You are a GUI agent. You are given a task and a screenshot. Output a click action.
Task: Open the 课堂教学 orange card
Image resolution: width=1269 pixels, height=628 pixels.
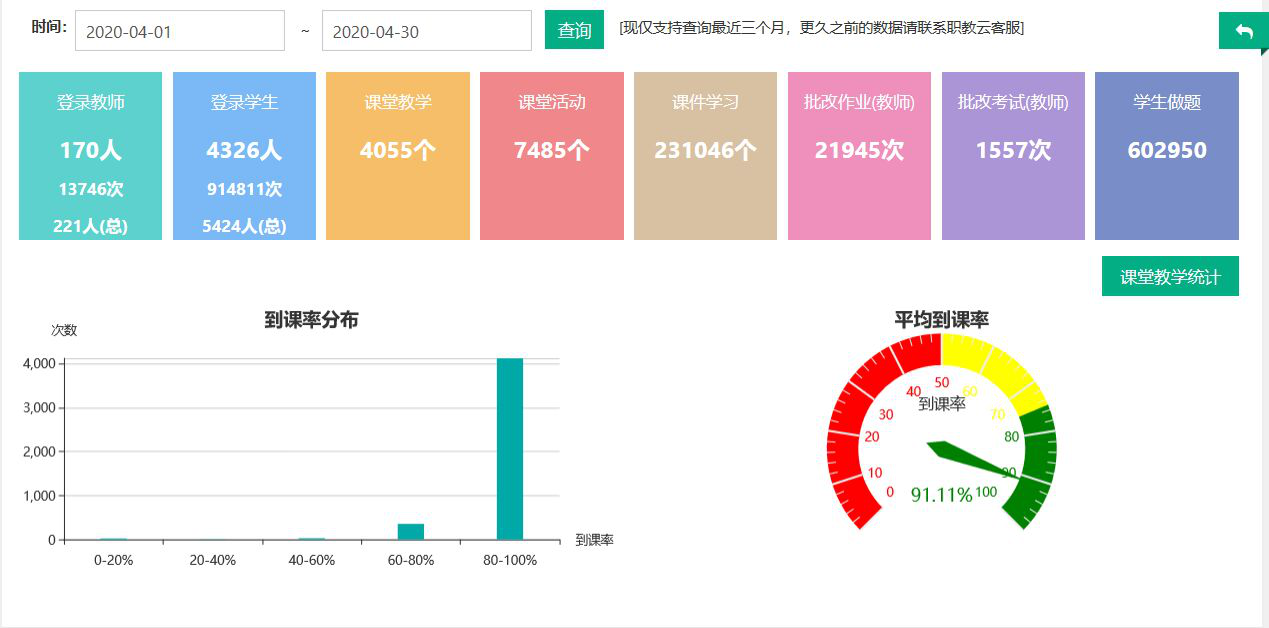click(x=397, y=156)
